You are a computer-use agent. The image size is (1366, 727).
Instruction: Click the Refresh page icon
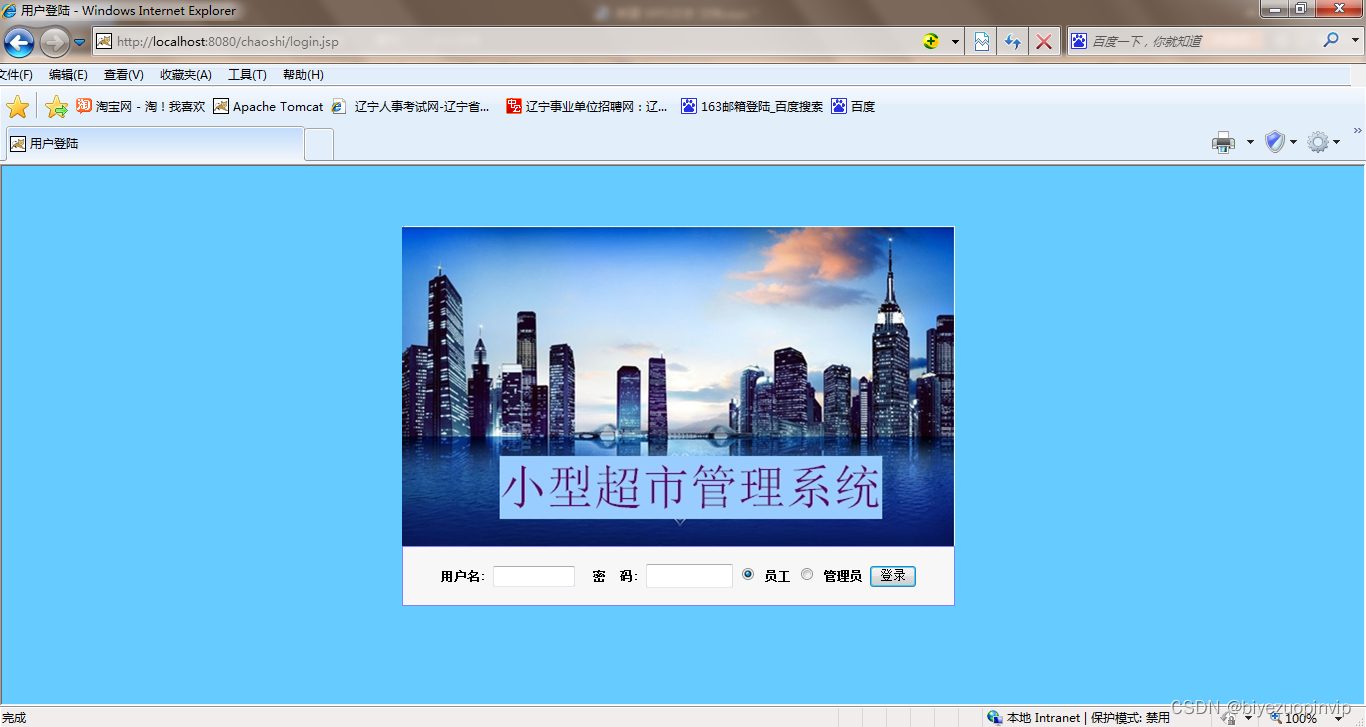1013,41
